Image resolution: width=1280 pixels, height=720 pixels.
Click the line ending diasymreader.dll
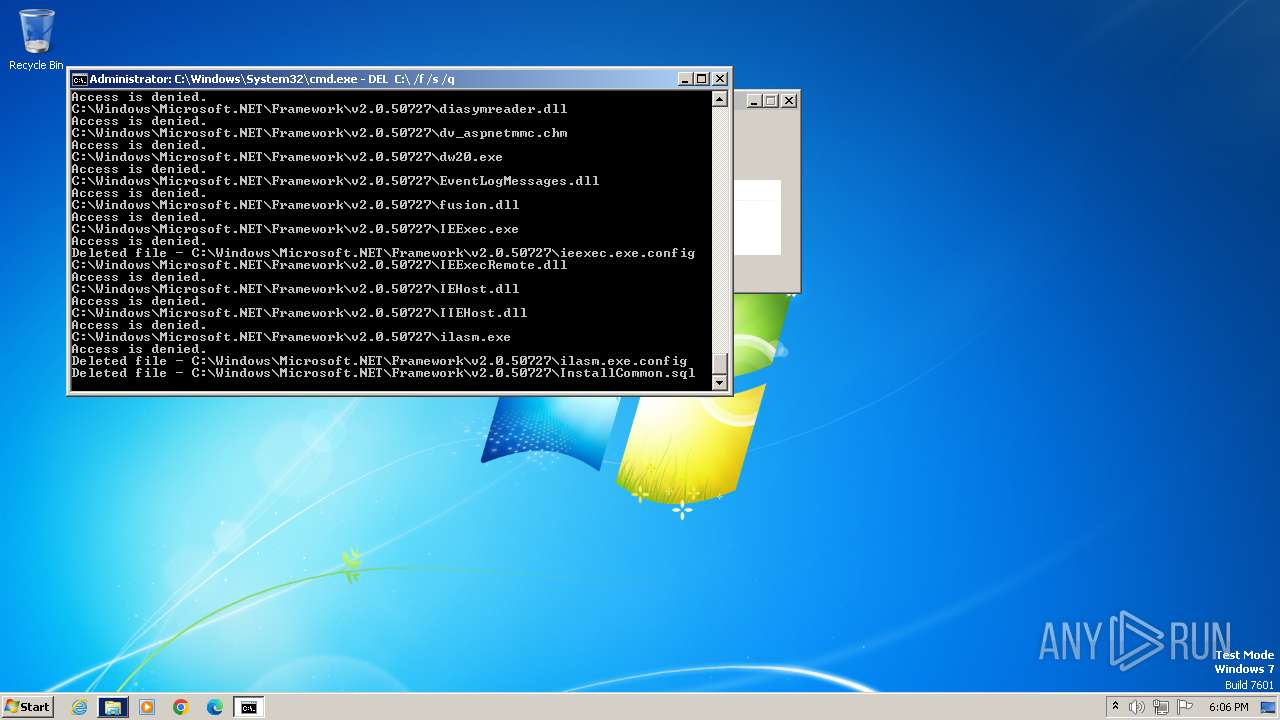tap(319, 109)
